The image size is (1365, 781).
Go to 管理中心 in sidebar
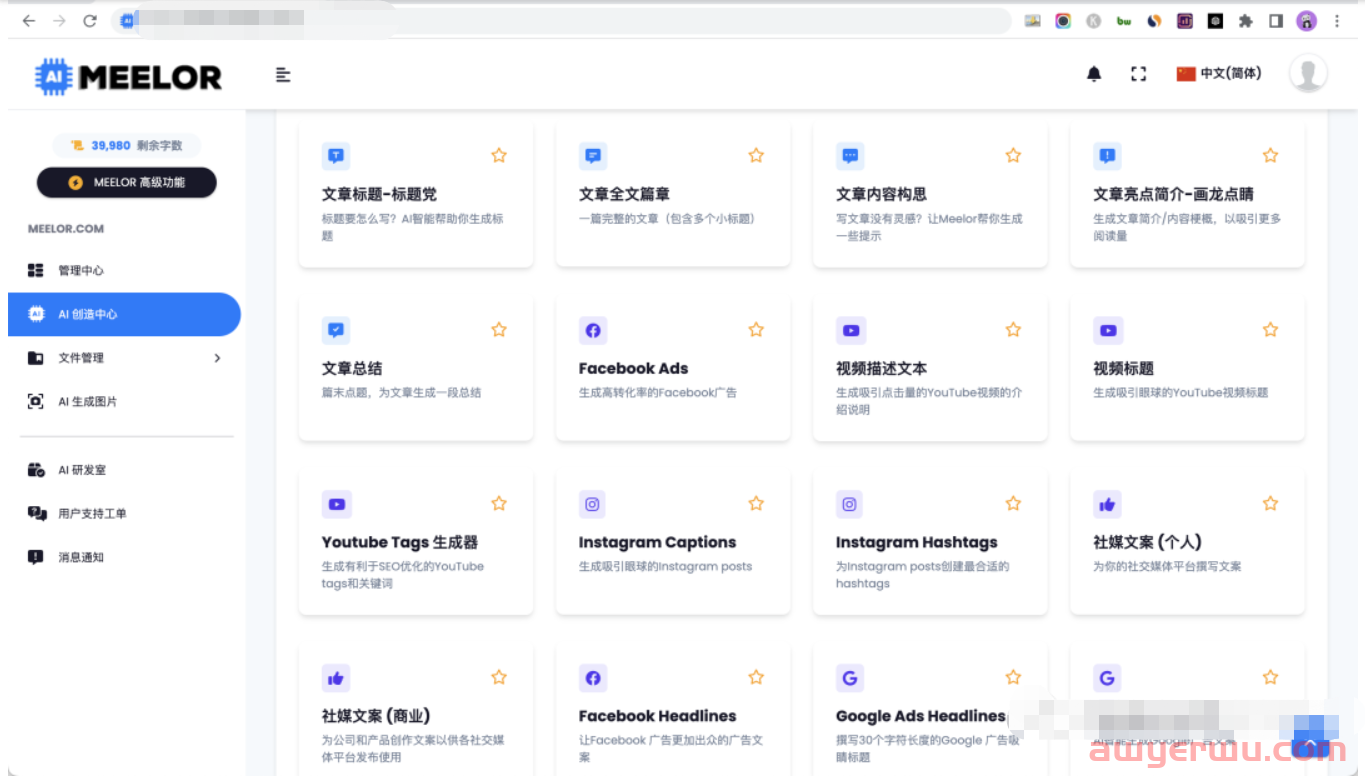coord(80,271)
